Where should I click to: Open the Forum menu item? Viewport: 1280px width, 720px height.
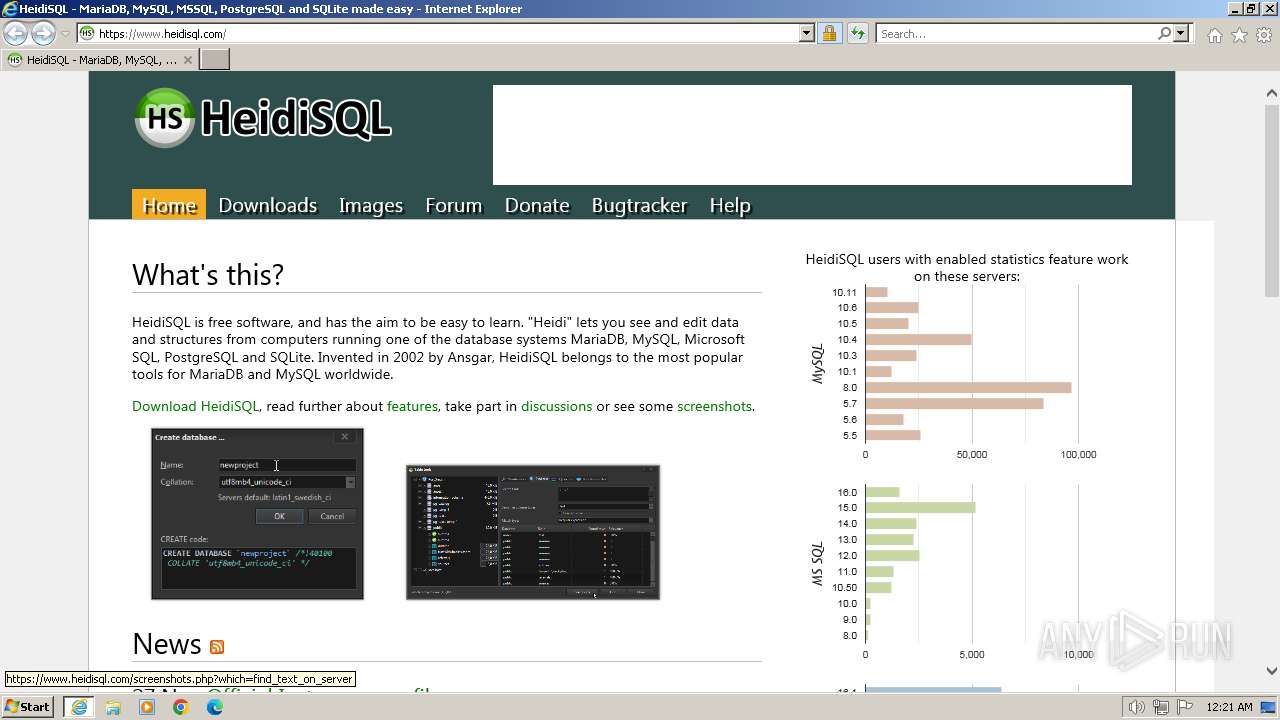453,205
